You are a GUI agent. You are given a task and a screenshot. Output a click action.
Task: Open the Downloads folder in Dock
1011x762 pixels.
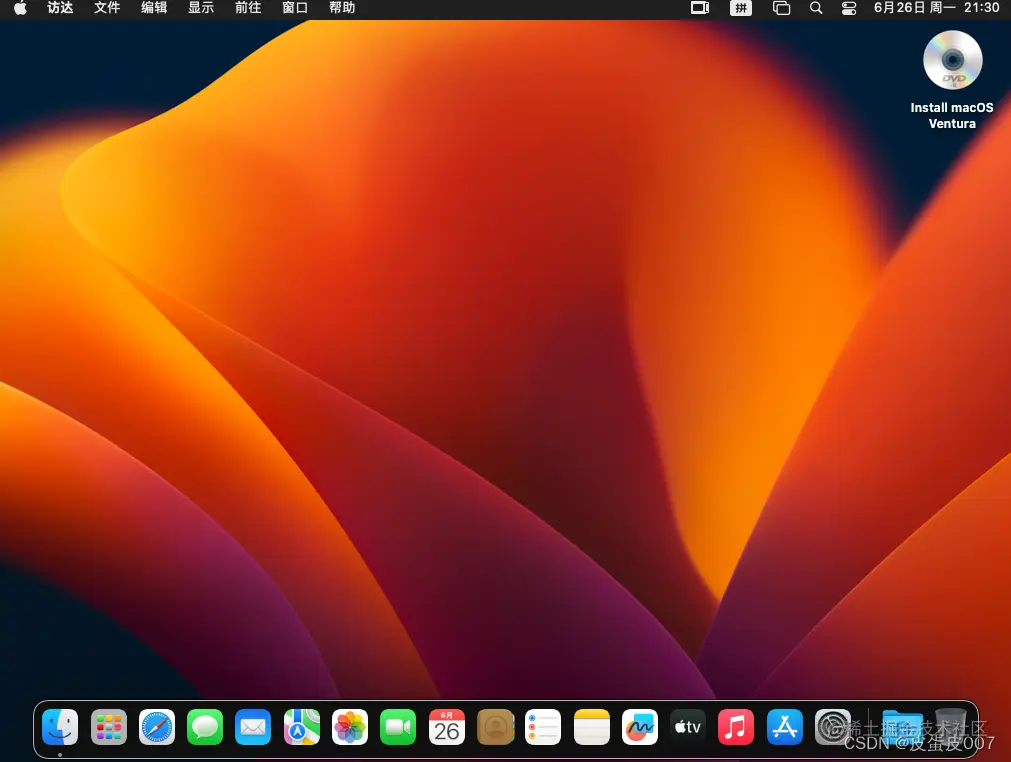(903, 727)
